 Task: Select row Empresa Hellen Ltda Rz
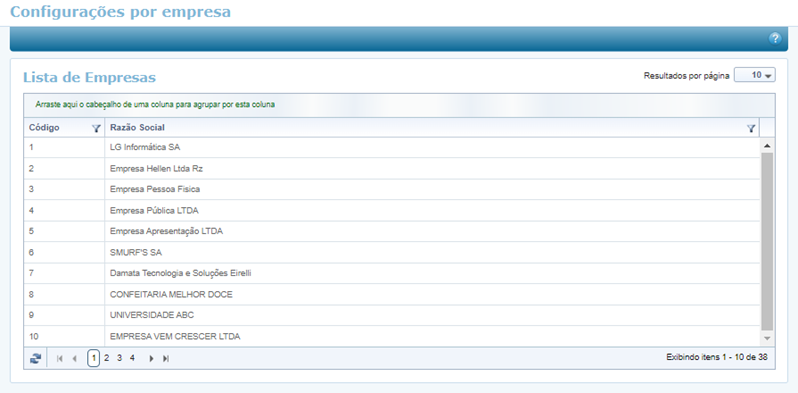tap(392, 169)
